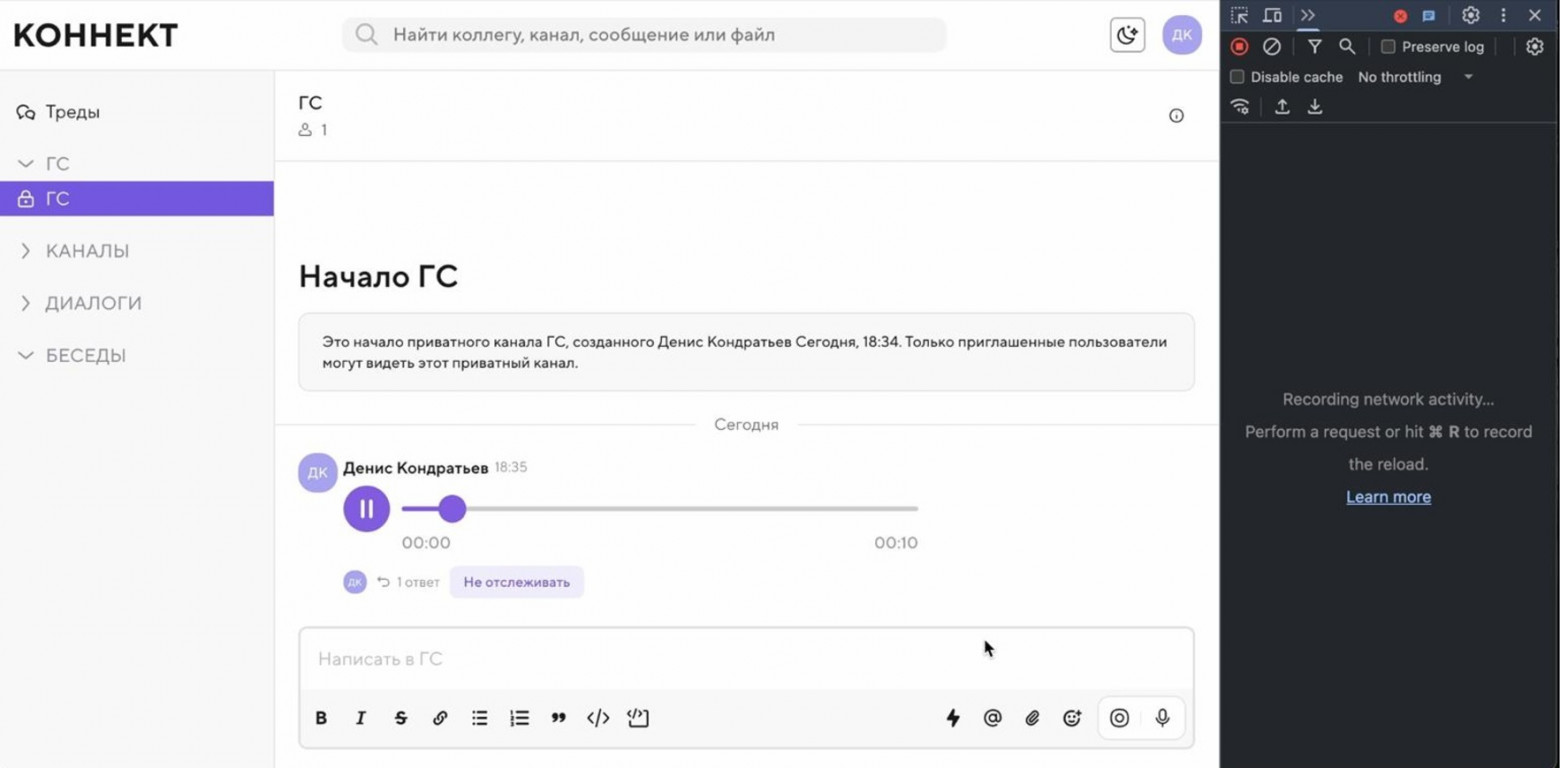1560x768 pixels.
Task: Insert an @ mention
Action: click(992, 718)
